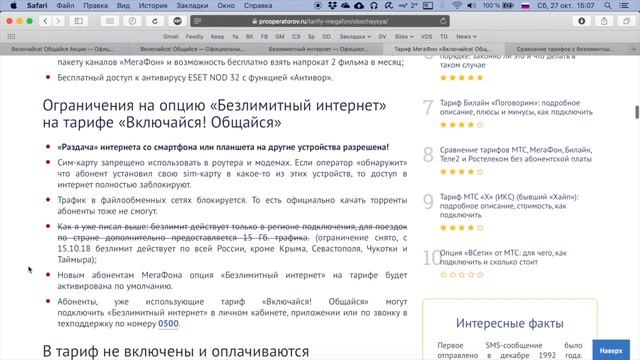Open the Правка menu
This screenshot has height=360, width=640.
click(x=96, y=5)
